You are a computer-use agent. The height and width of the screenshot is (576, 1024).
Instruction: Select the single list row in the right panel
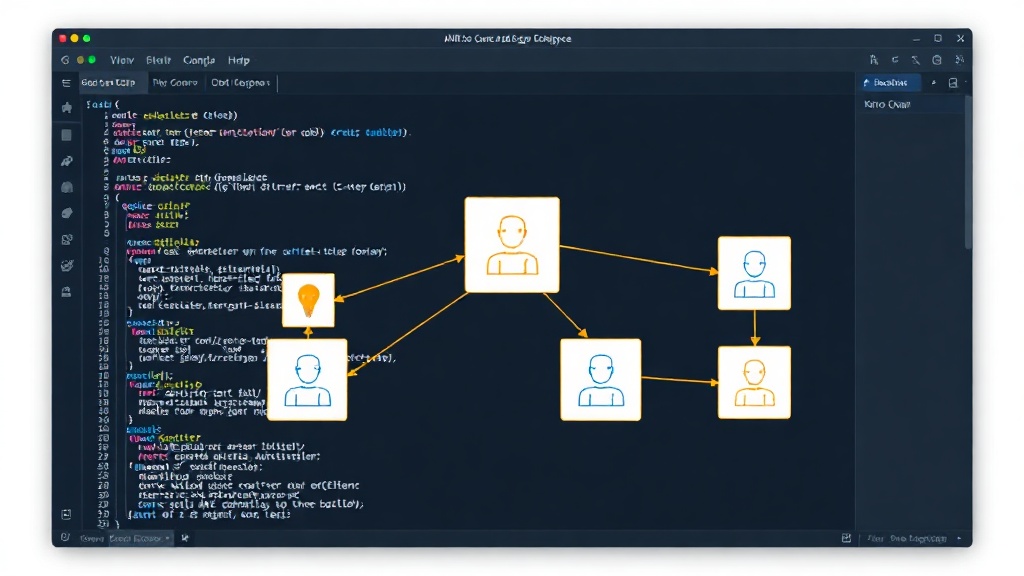coord(911,104)
